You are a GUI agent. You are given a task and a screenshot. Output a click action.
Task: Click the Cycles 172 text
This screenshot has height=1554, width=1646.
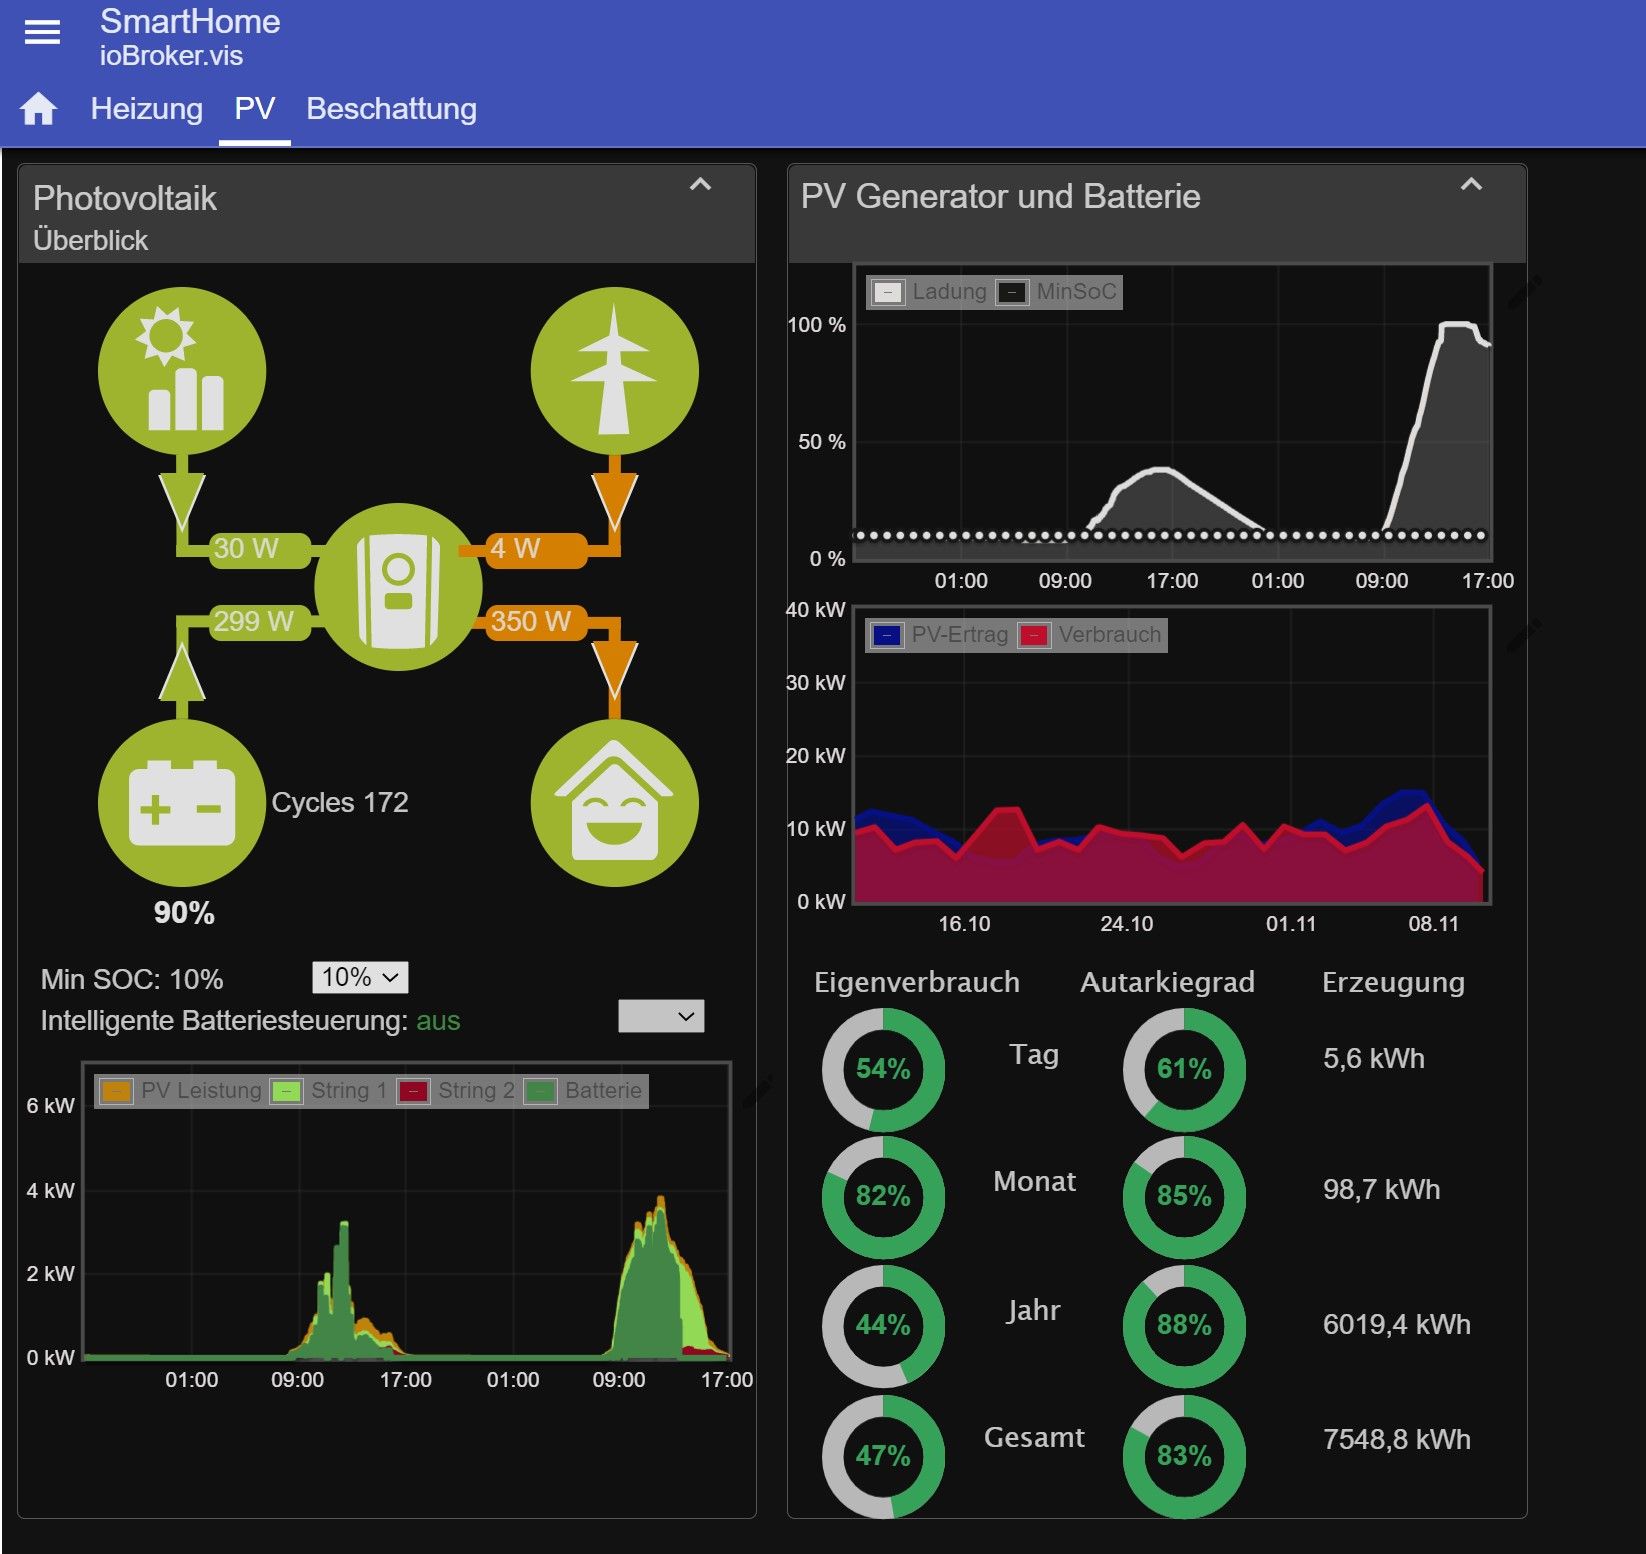pyautogui.click(x=340, y=802)
